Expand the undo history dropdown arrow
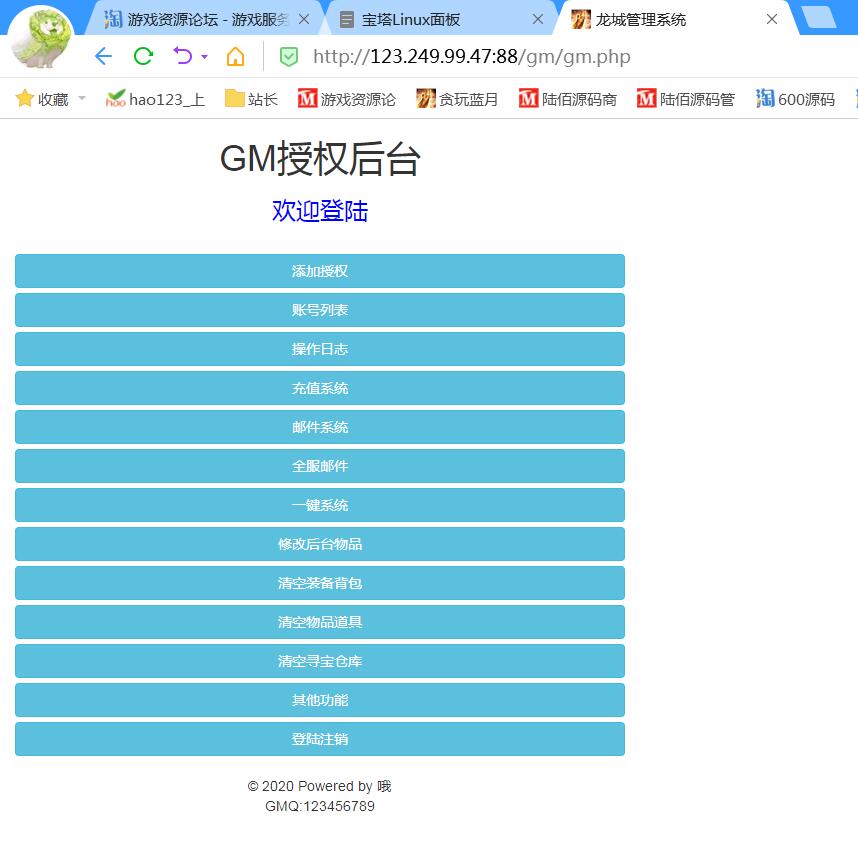 (205, 57)
